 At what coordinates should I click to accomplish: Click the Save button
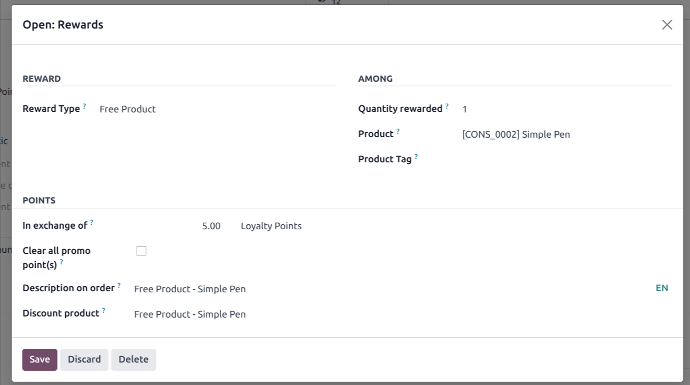40,359
